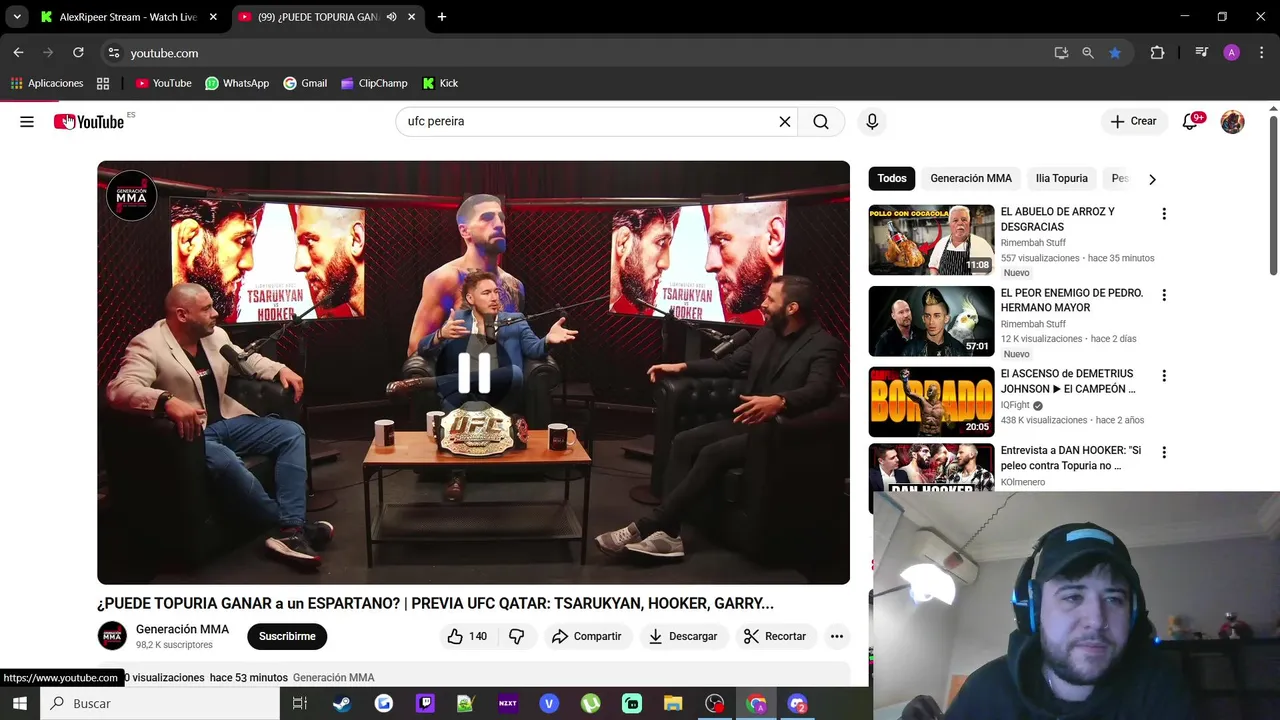Open EL ABUELO DE ARROZ thumbnail

coord(931,240)
